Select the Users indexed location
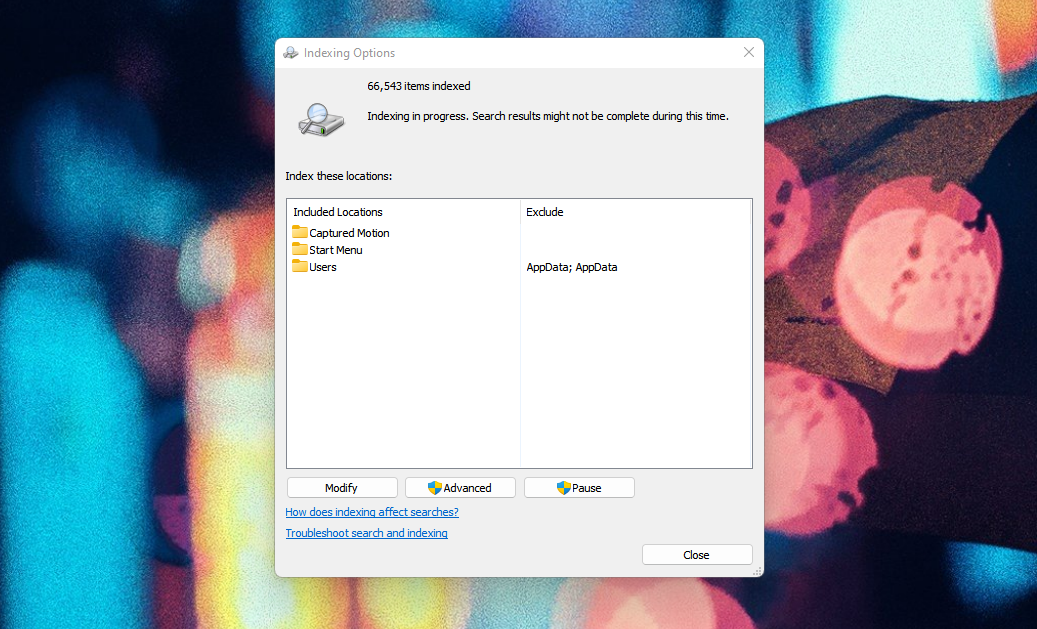This screenshot has width=1037, height=629. tap(322, 267)
